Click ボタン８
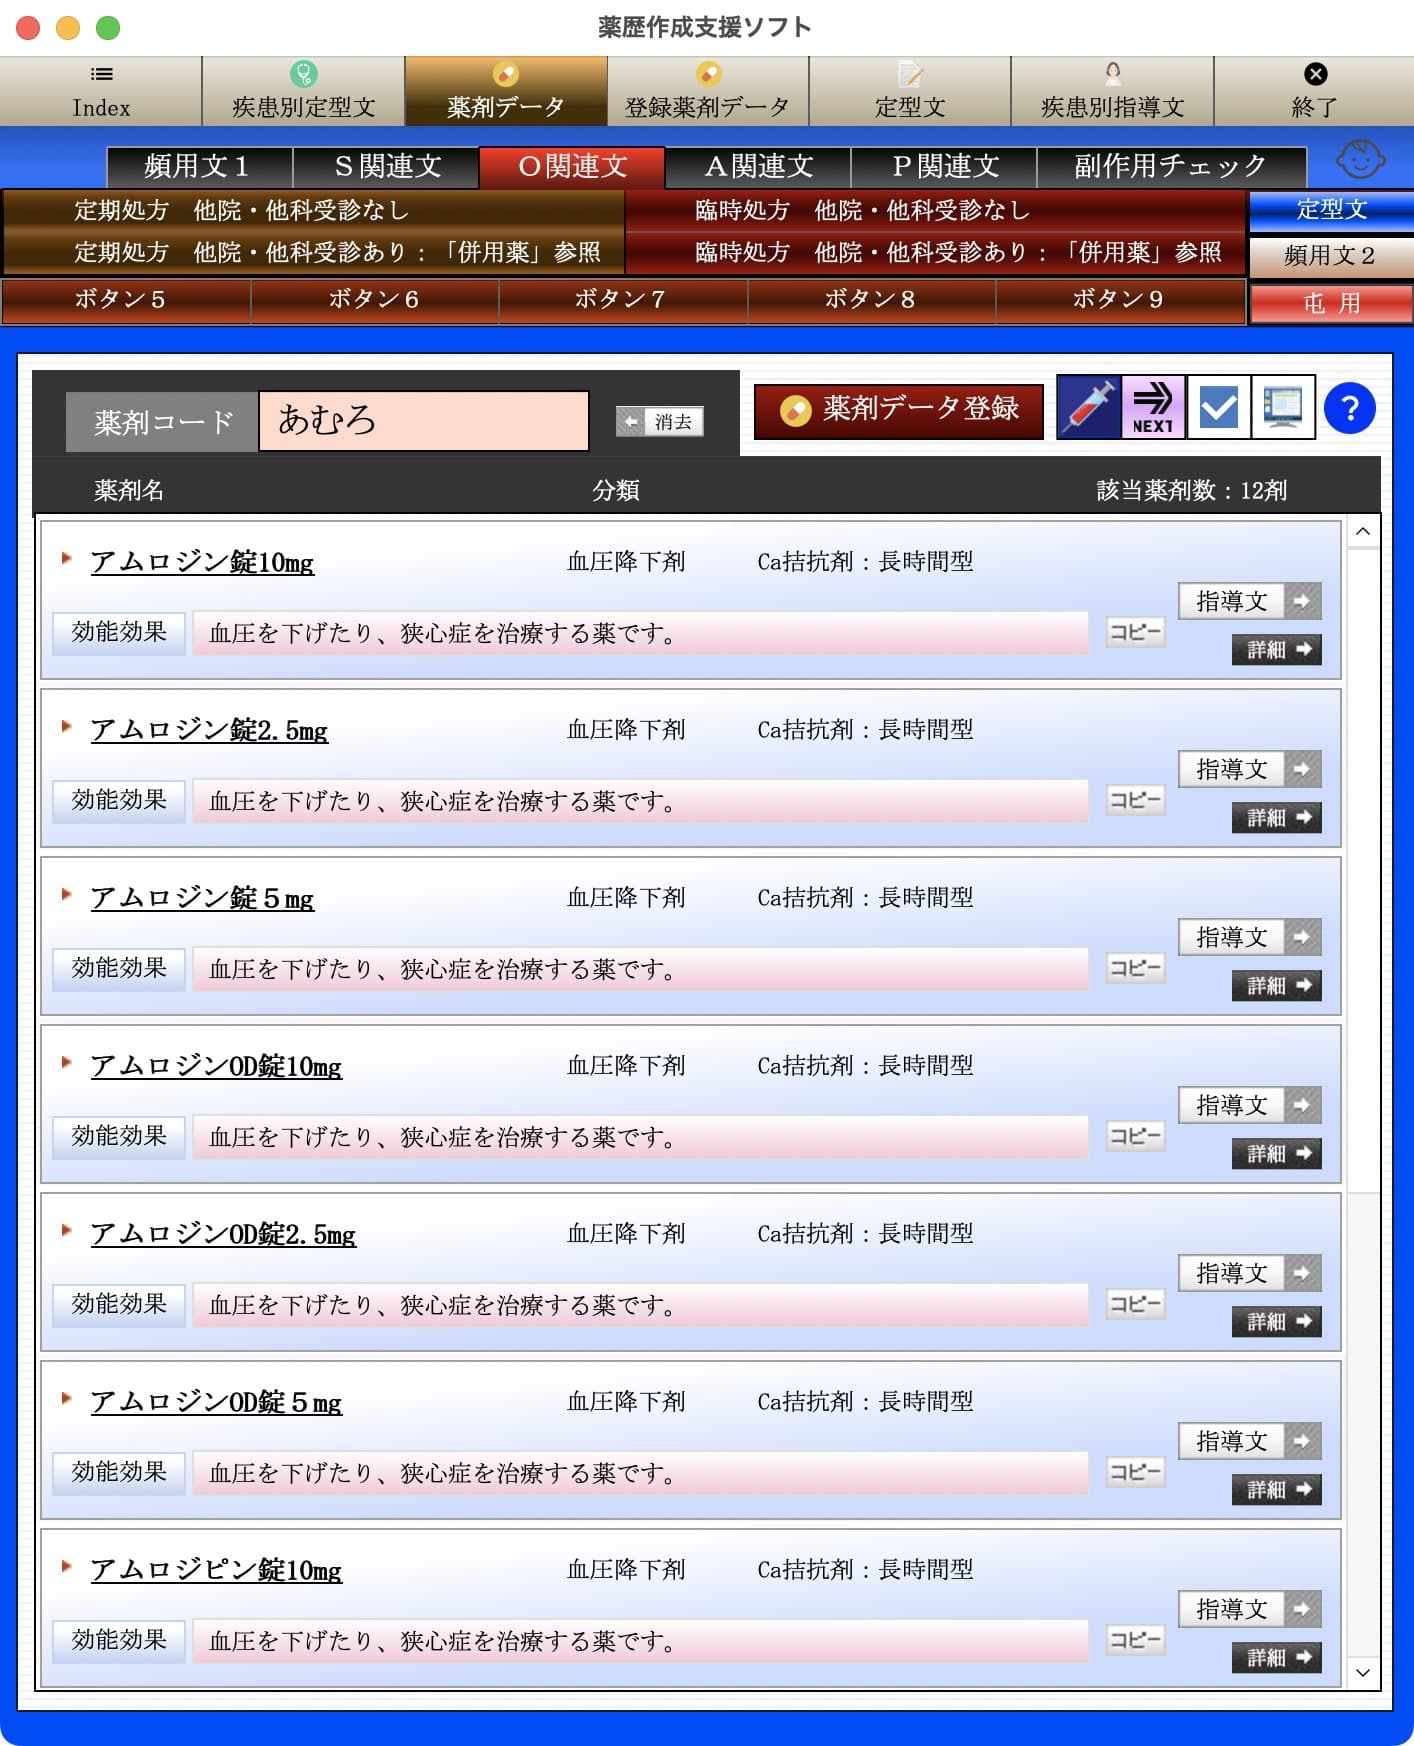The height and width of the screenshot is (1746, 1414). 871,300
